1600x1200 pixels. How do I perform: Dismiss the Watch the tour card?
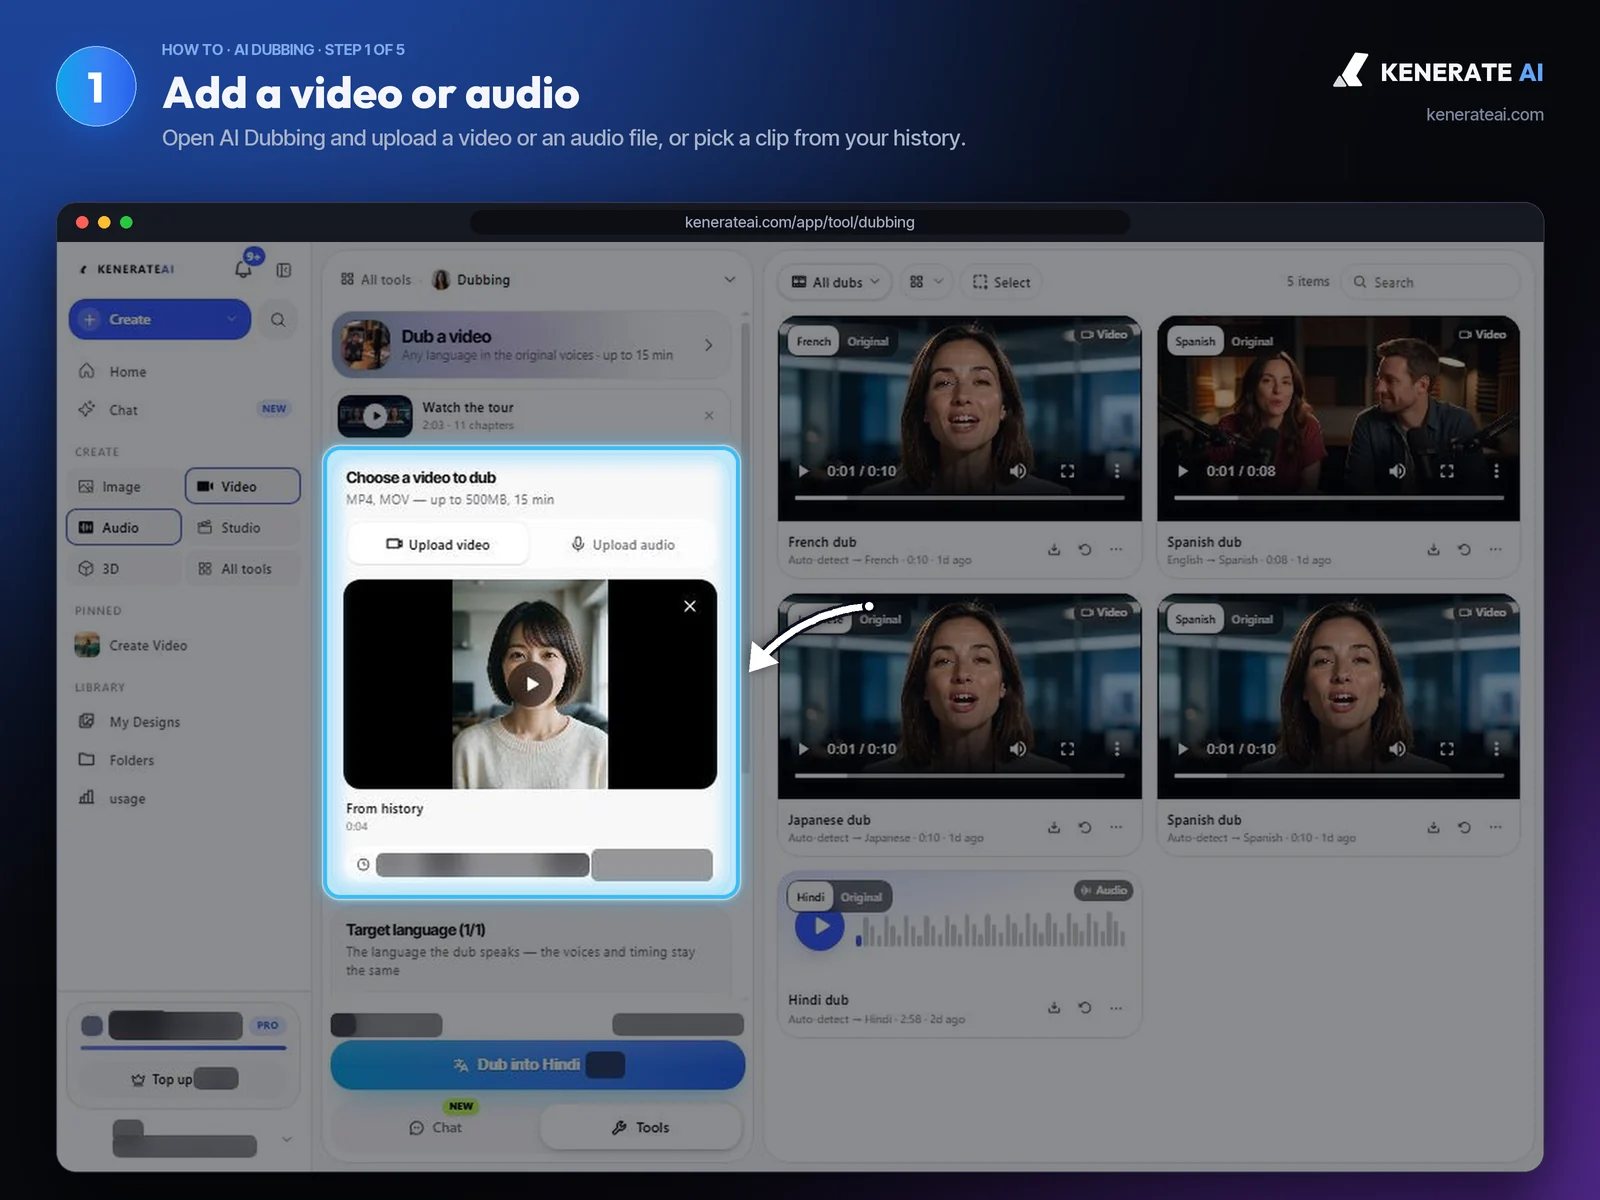pos(709,416)
